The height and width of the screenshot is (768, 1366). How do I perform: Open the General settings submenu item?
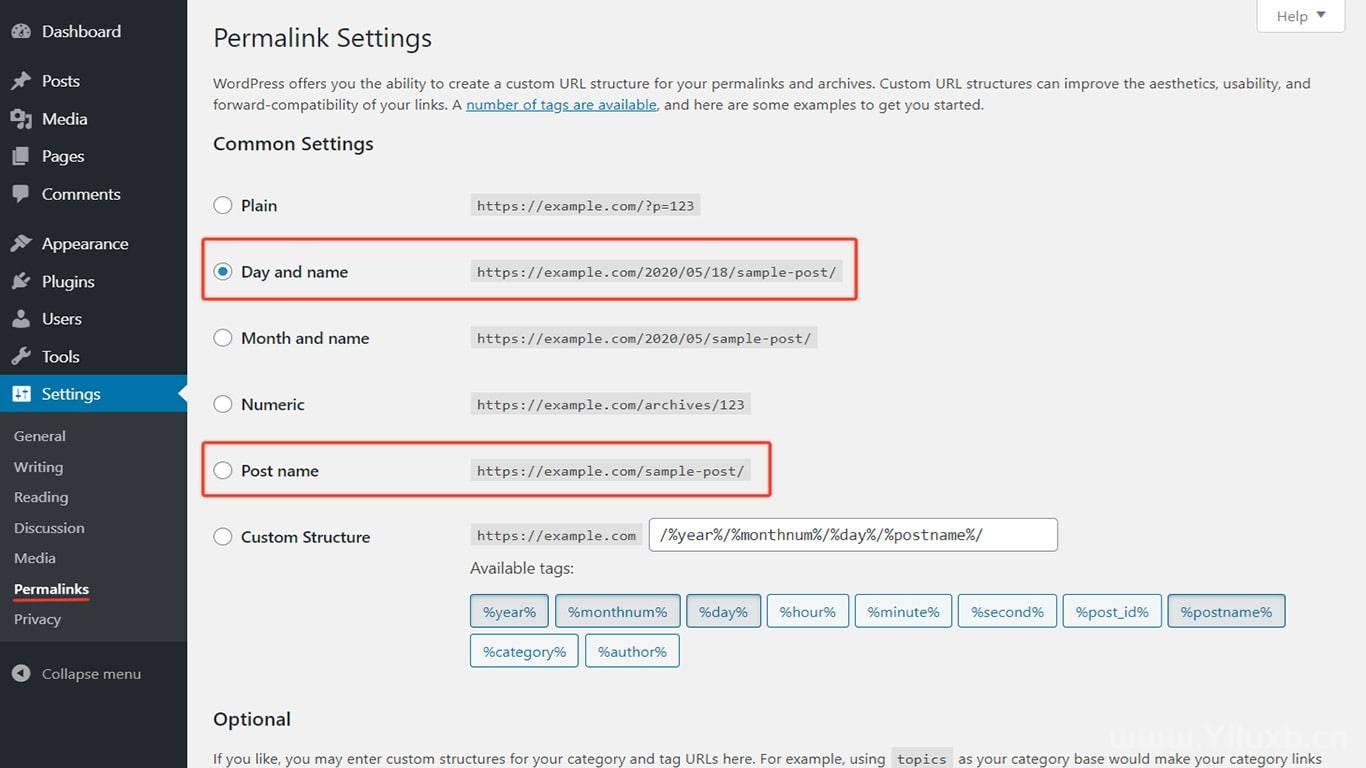pyautogui.click(x=40, y=436)
